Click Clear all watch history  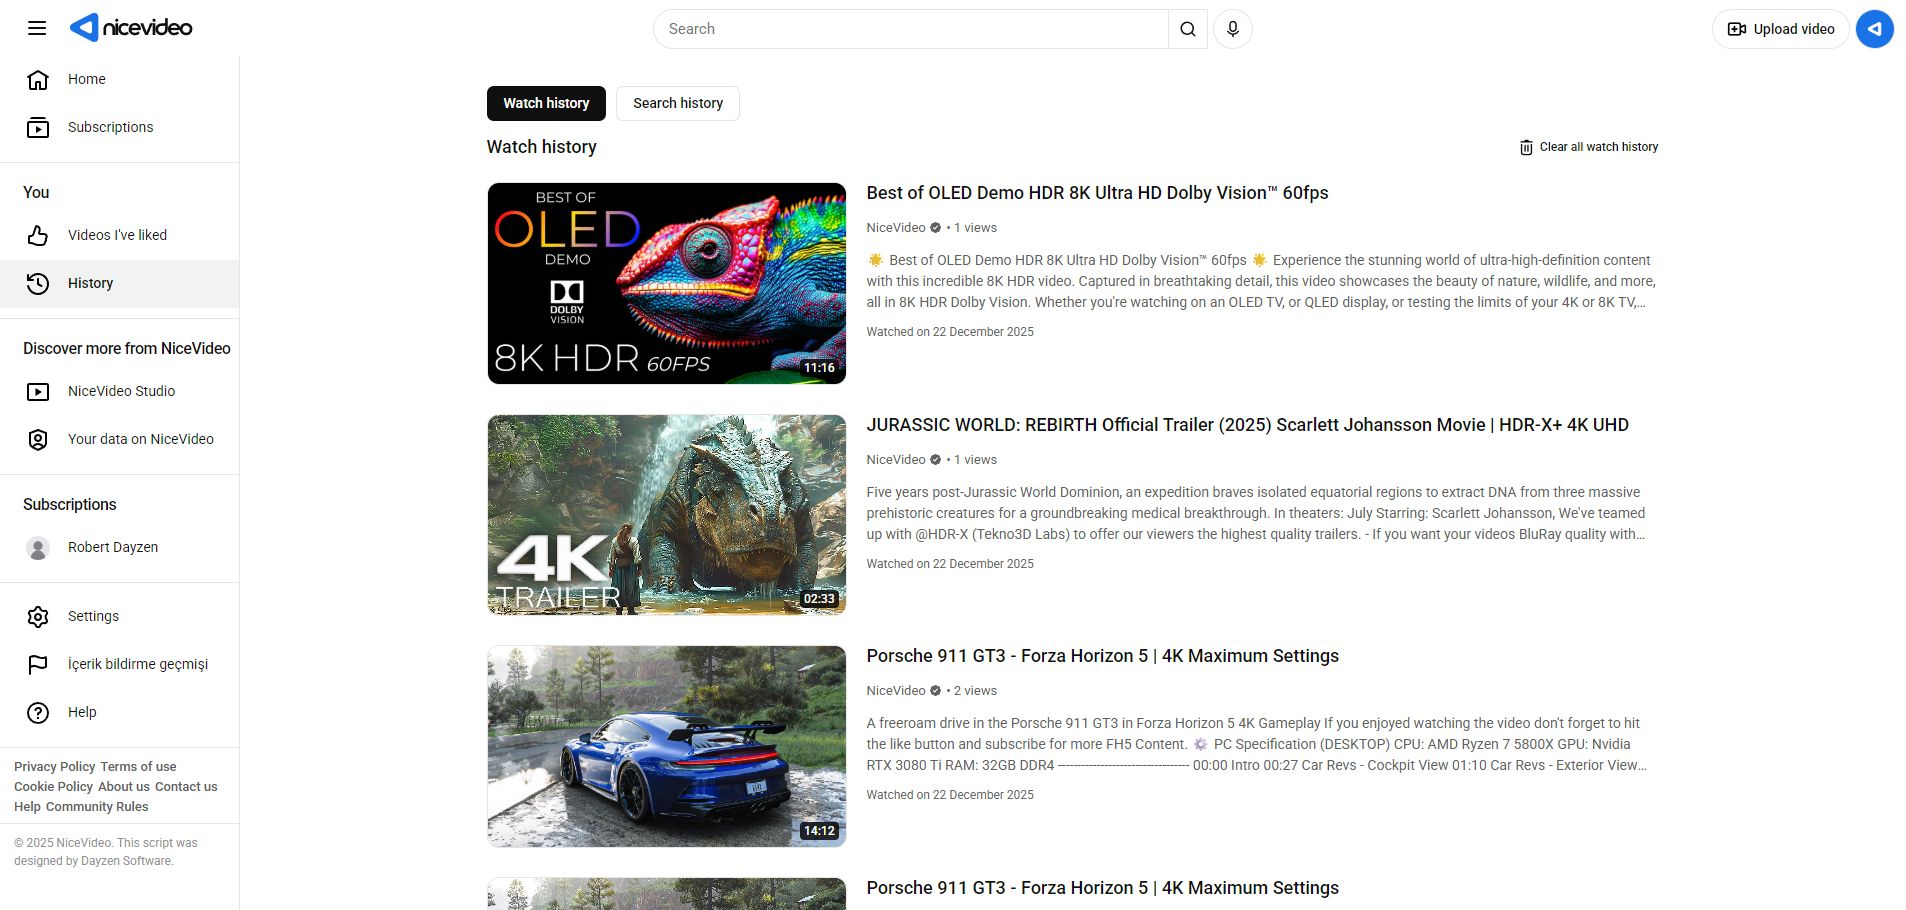point(1588,147)
